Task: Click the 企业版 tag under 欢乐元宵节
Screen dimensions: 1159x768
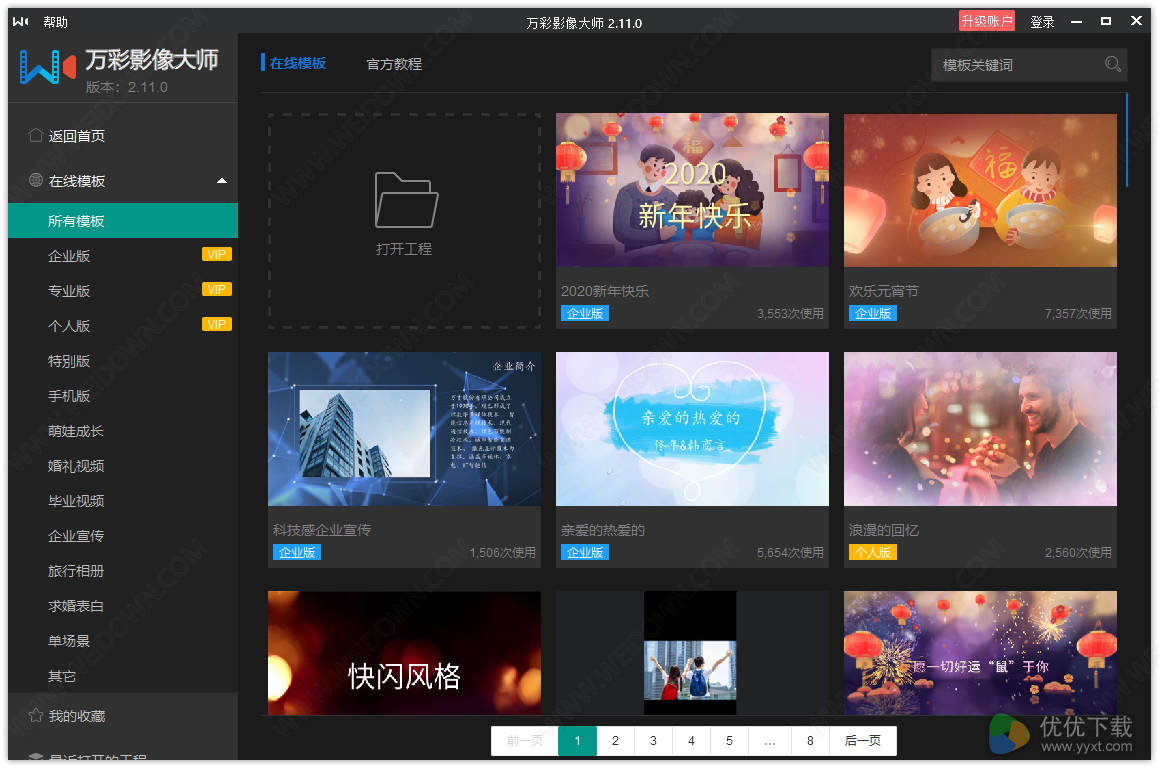Action: [x=872, y=313]
